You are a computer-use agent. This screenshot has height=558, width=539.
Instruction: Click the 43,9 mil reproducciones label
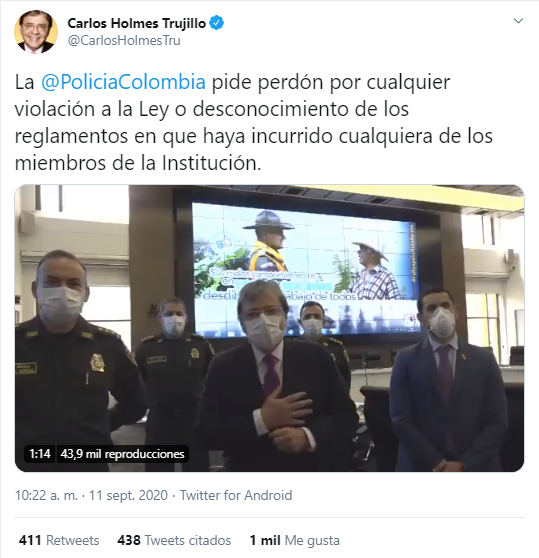tap(122, 454)
